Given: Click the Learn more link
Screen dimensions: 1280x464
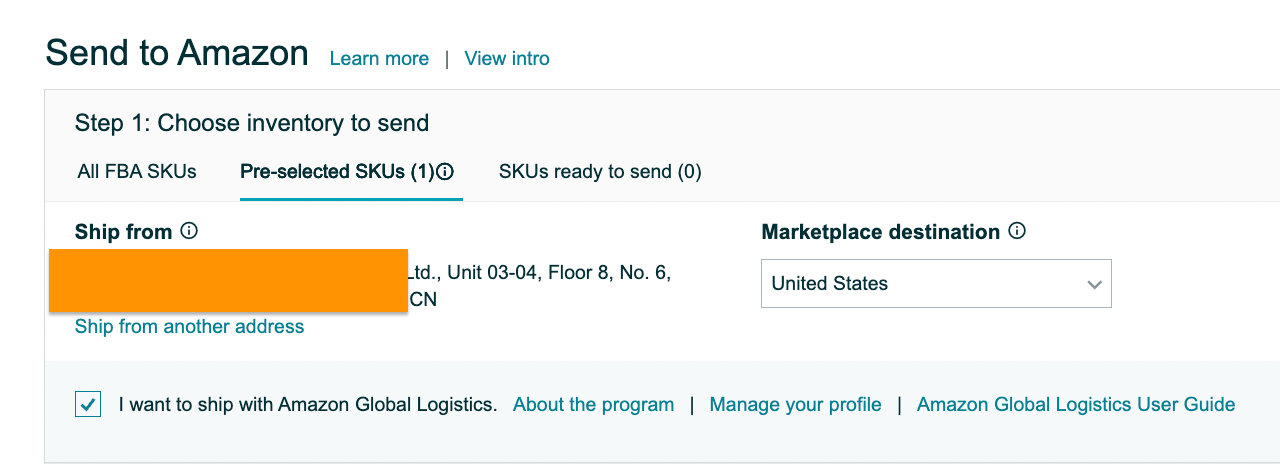Looking at the screenshot, I should coord(379,59).
